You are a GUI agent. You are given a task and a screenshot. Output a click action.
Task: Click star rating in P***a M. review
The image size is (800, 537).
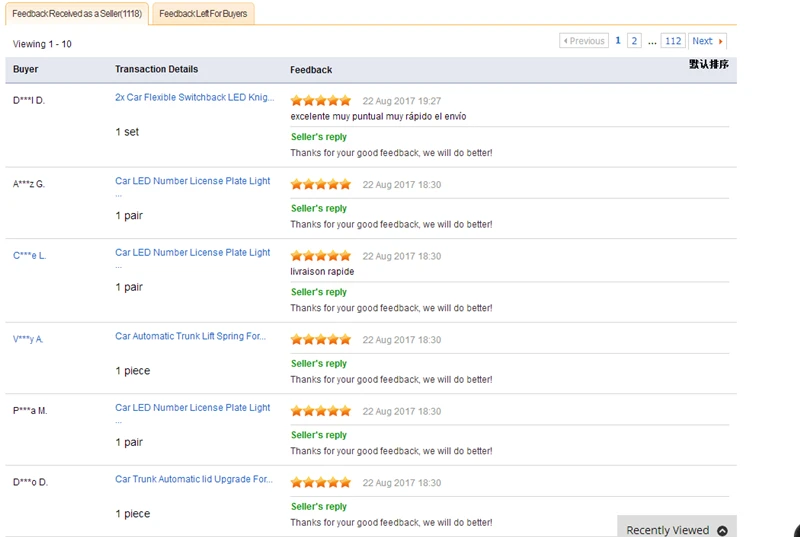(x=321, y=411)
